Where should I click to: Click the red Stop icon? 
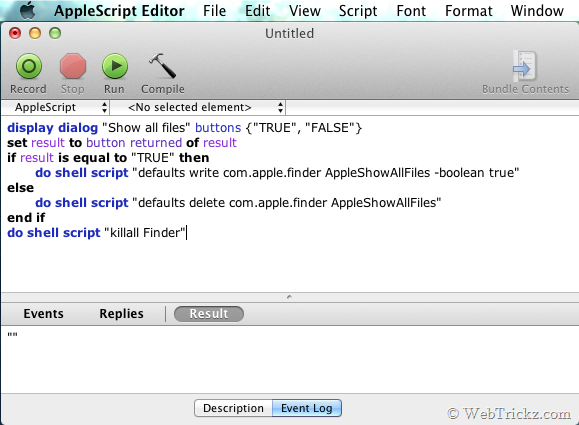(73, 66)
